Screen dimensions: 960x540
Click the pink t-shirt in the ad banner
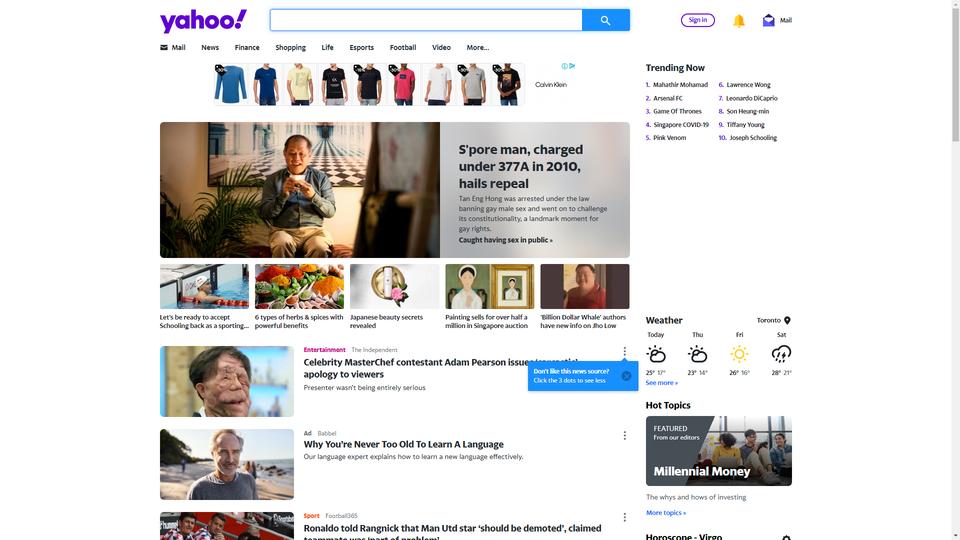[403, 84]
